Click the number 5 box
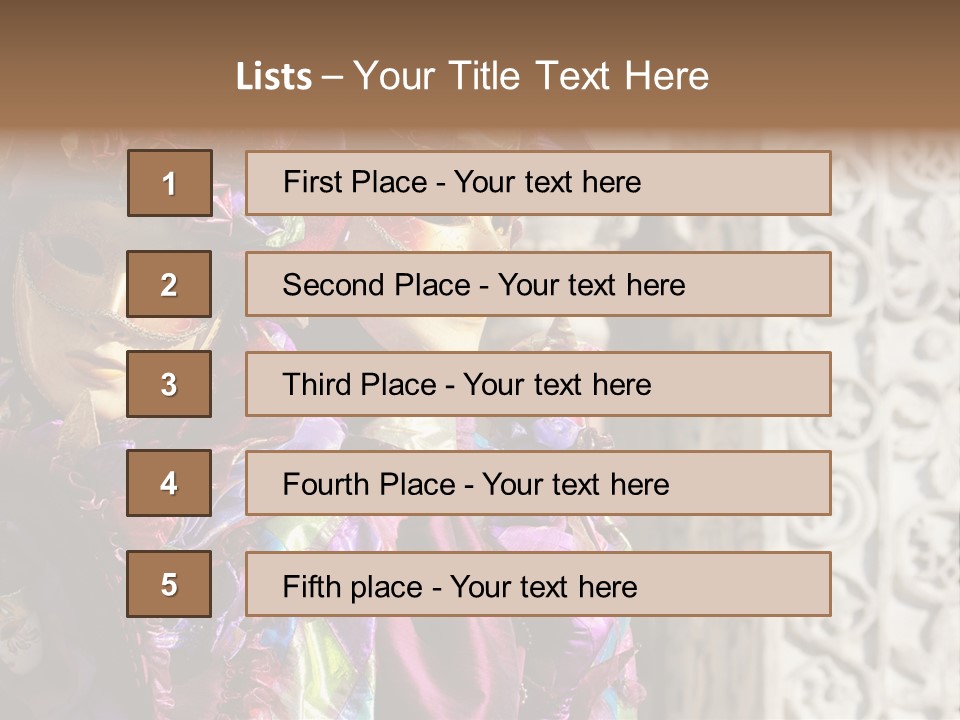 [169, 584]
